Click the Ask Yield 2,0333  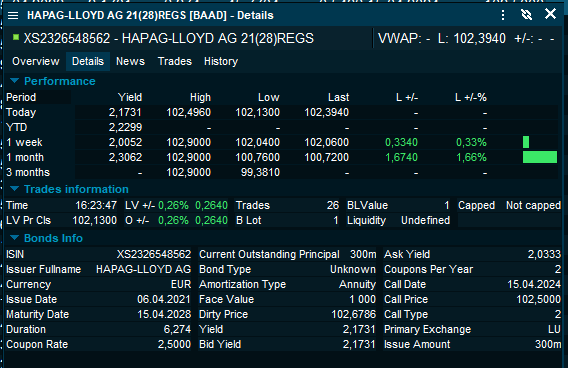point(544,254)
